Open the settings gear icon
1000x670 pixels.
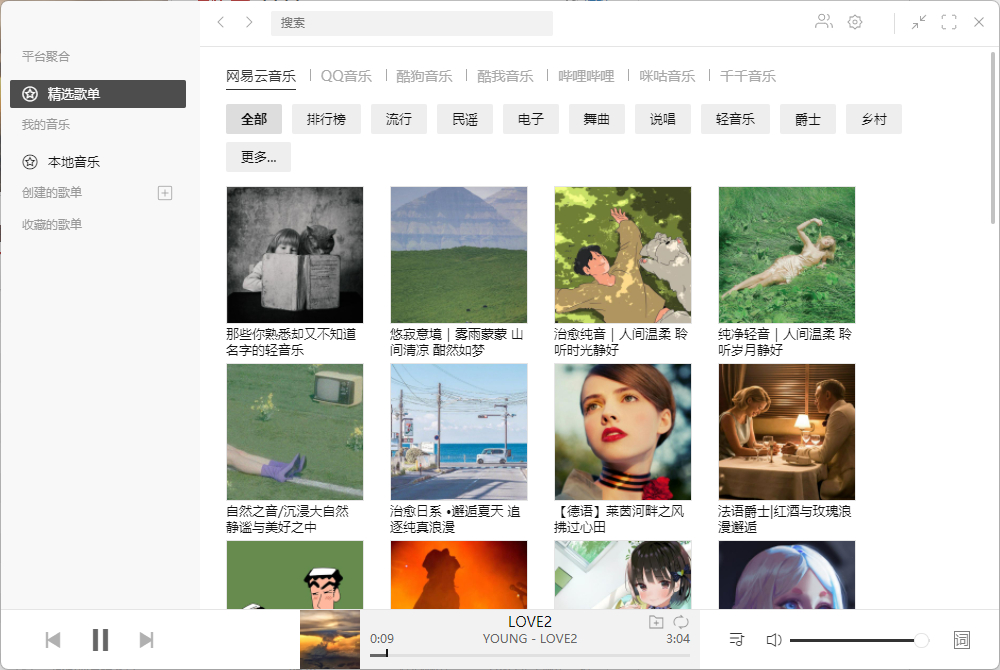[855, 22]
